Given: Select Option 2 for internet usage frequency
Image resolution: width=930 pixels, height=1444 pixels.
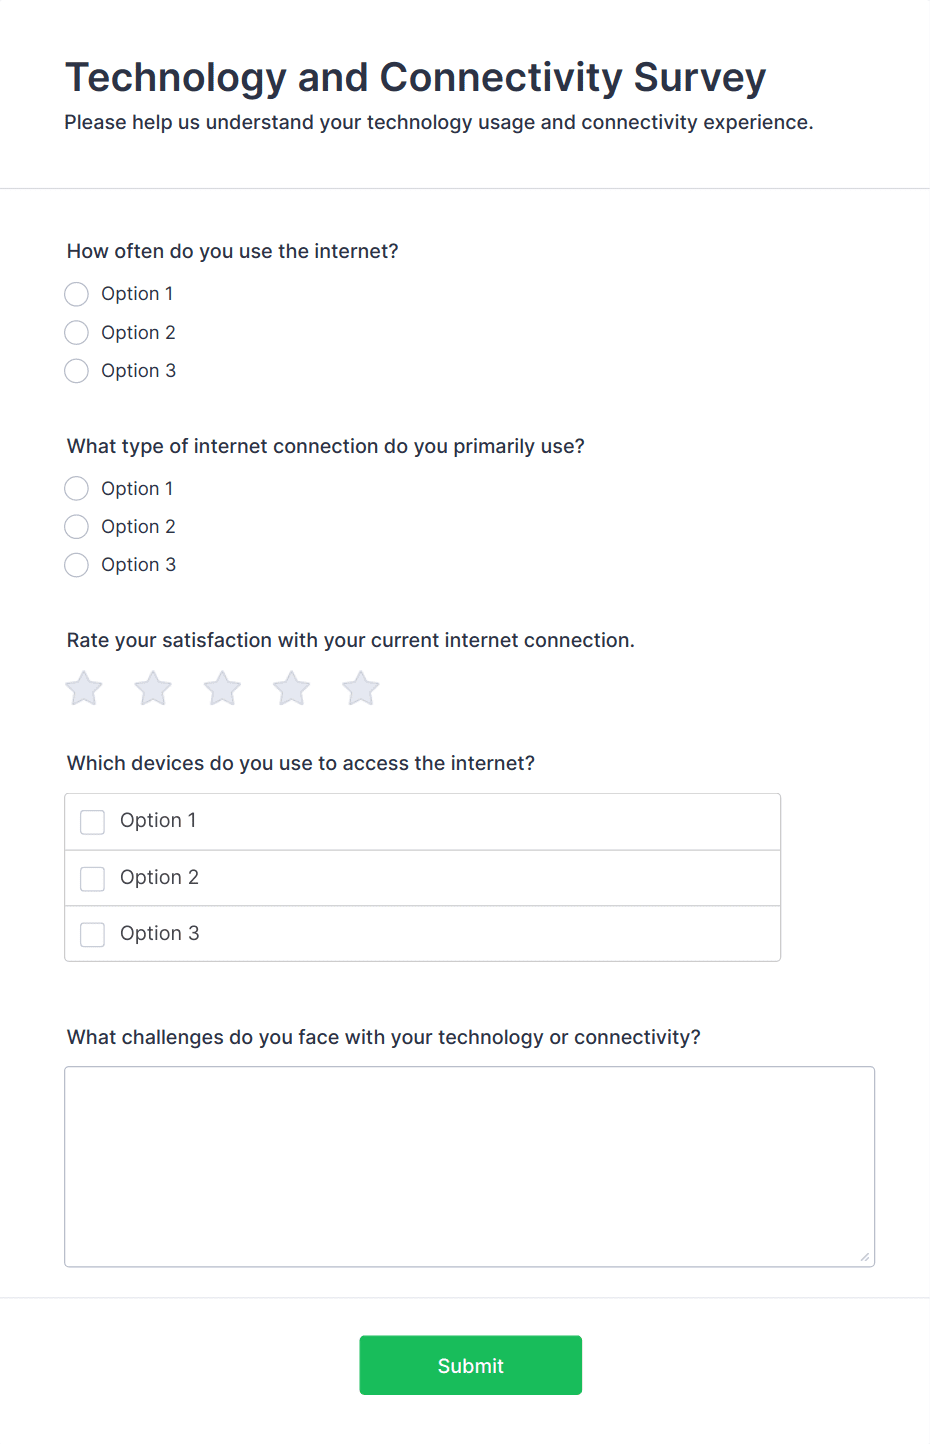Looking at the screenshot, I should point(76,332).
